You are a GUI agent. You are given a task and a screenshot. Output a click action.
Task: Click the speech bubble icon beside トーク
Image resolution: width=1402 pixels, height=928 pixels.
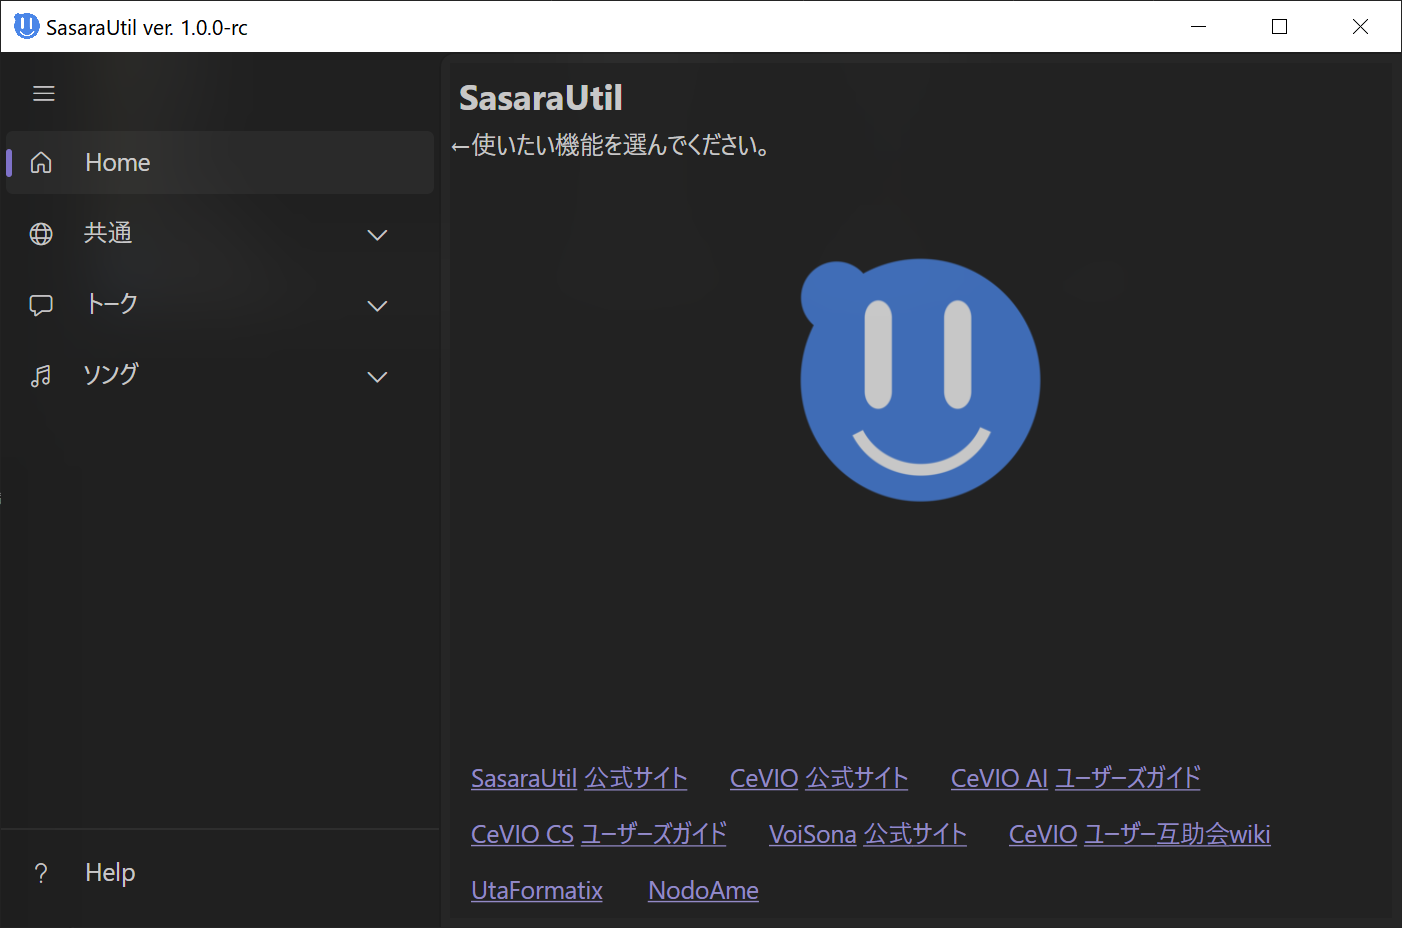(41, 305)
